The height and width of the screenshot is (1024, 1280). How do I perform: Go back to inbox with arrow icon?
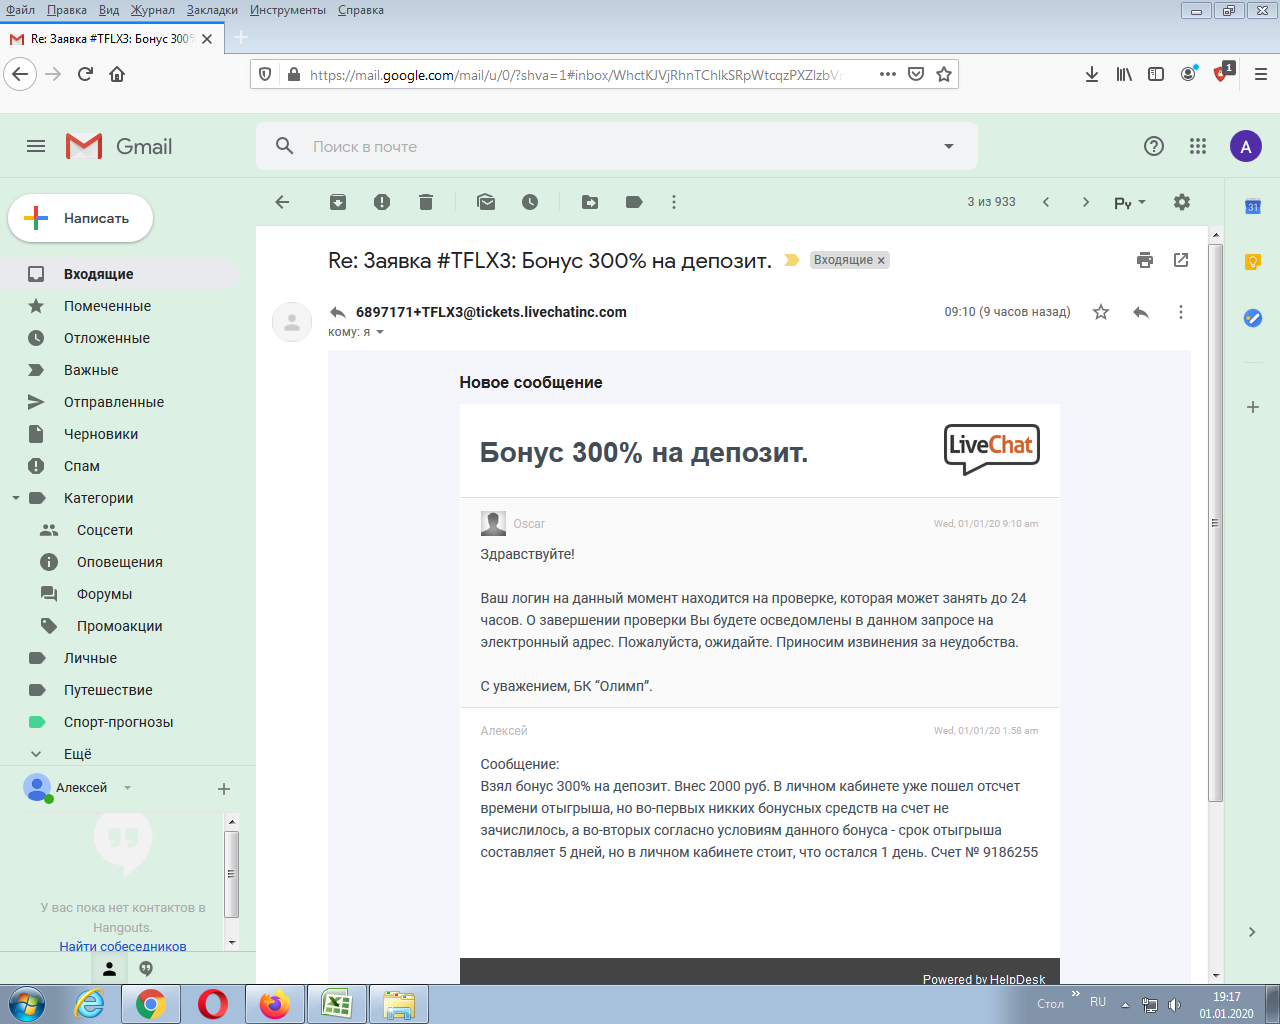282,202
